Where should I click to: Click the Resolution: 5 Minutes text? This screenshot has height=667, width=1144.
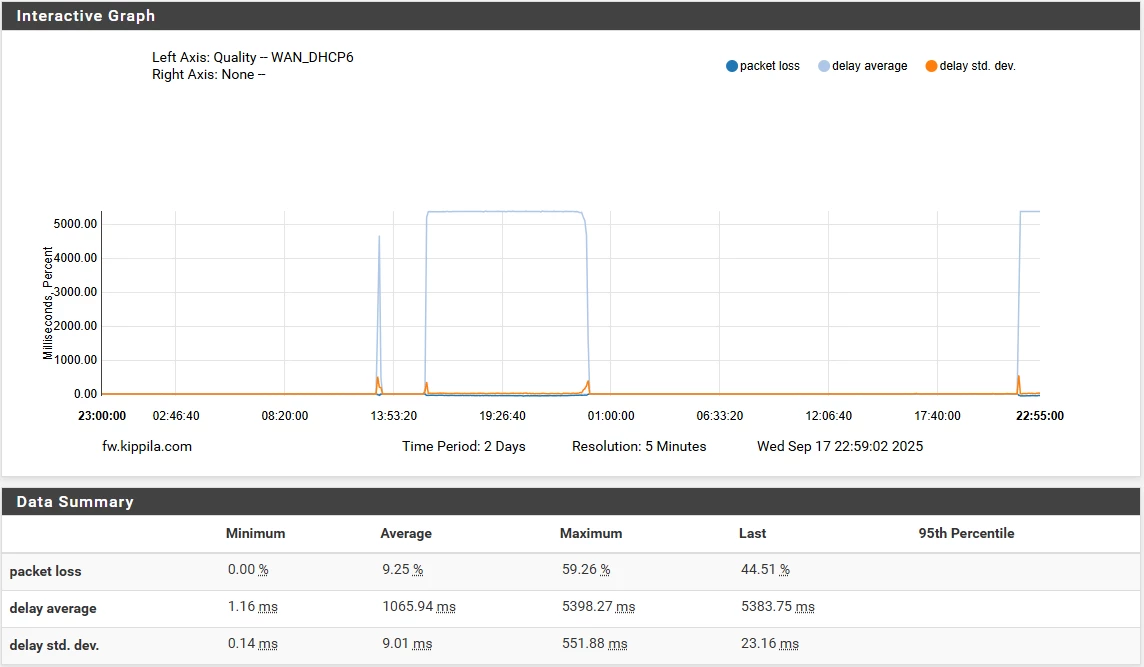point(639,447)
